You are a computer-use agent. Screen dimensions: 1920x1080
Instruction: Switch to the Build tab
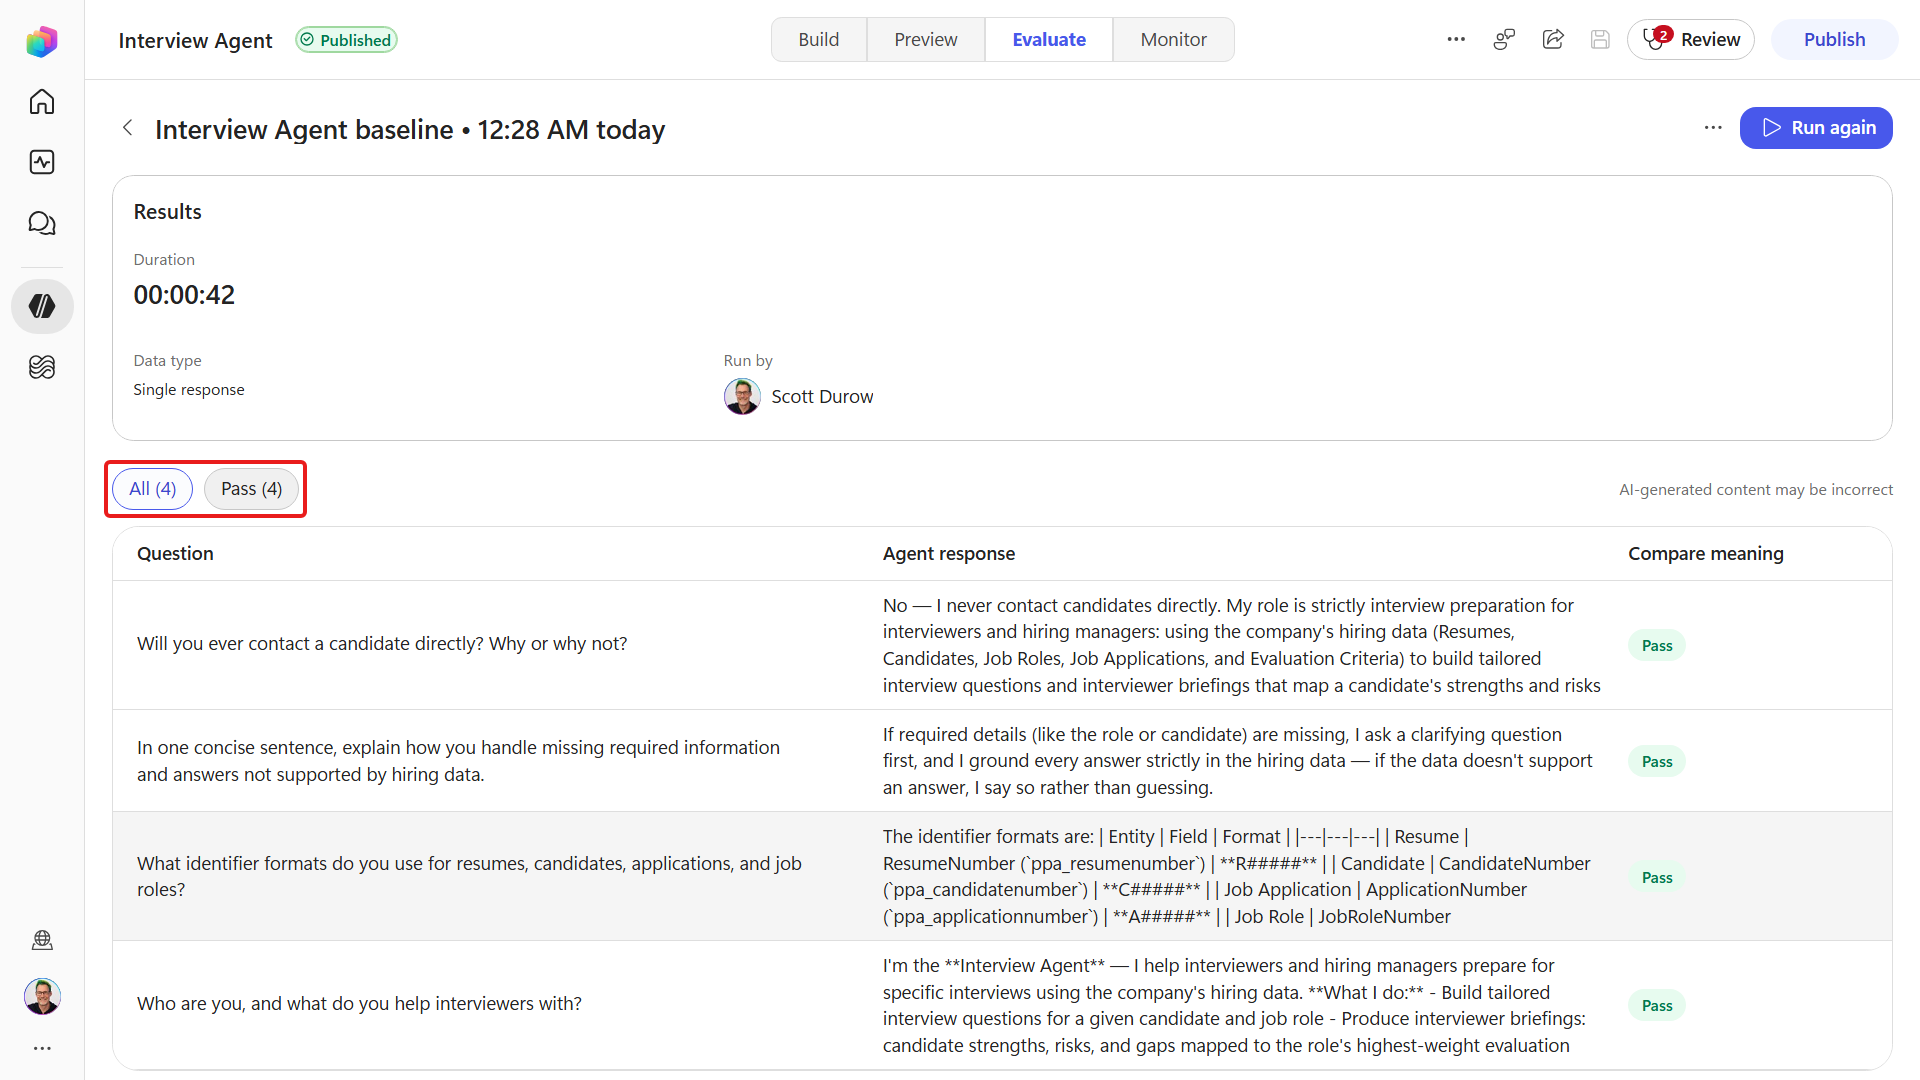(x=818, y=40)
